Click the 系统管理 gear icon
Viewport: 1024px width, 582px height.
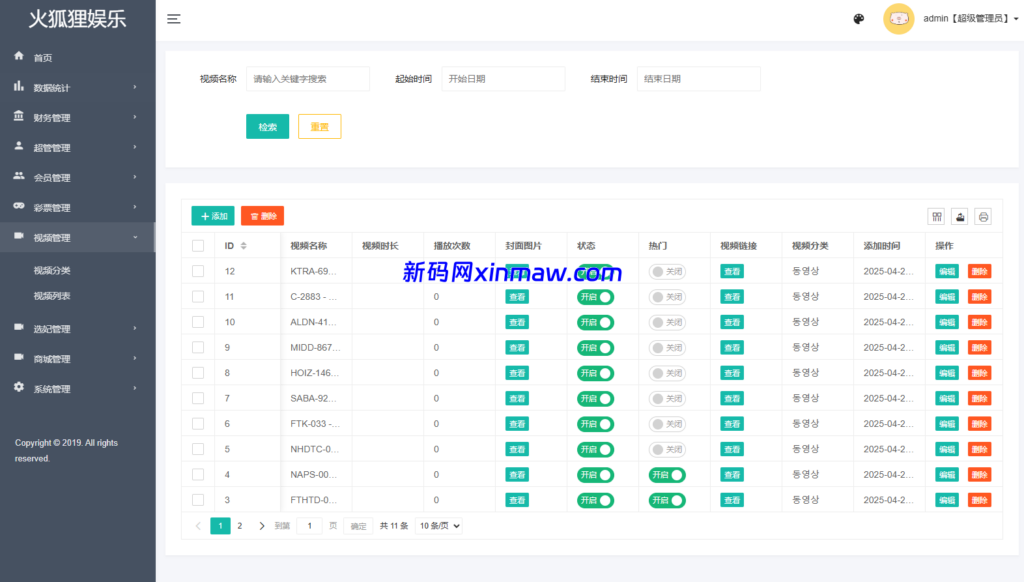pos(19,387)
